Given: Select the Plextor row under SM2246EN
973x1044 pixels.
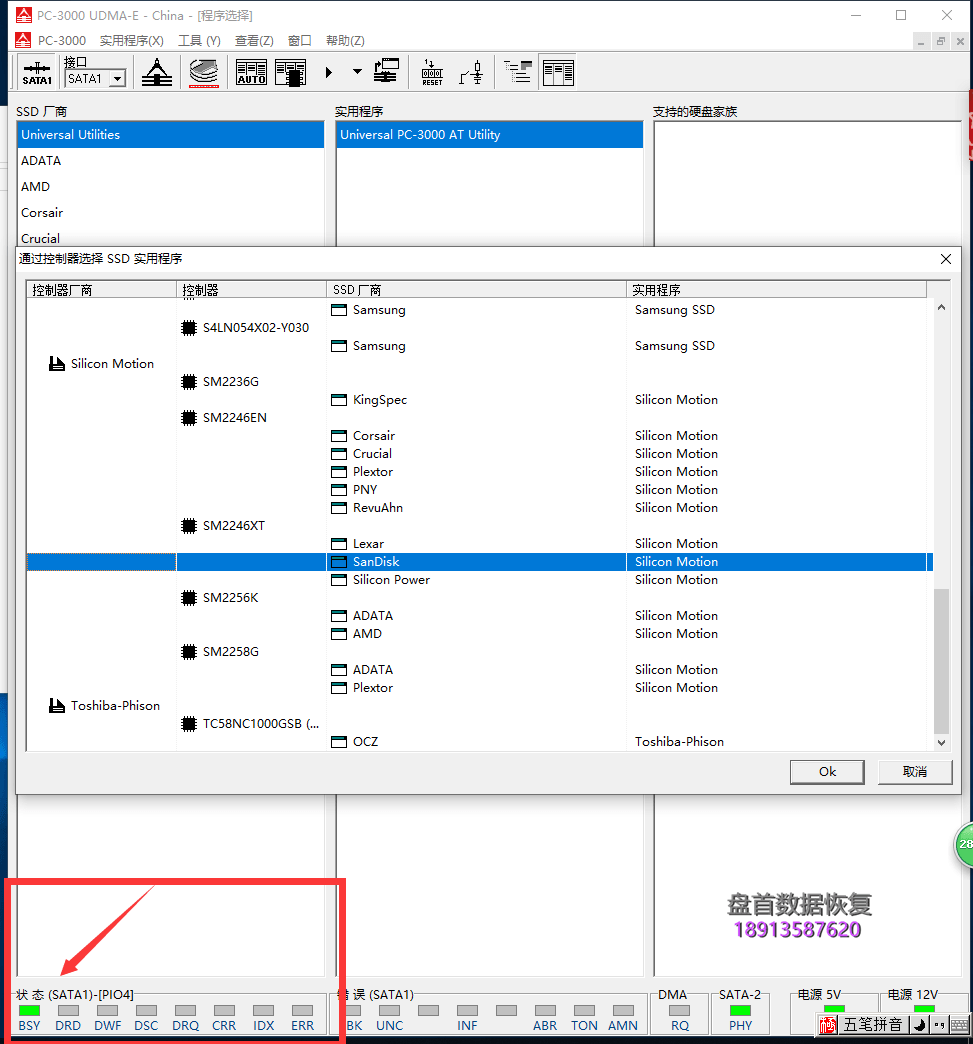Looking at the screenshot, I should [x=480, y=471].
